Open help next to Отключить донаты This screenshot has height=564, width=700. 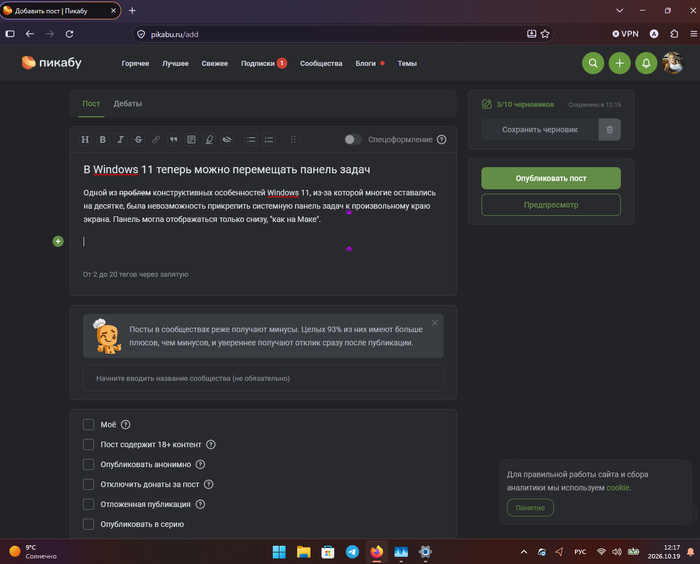point(208,485)
